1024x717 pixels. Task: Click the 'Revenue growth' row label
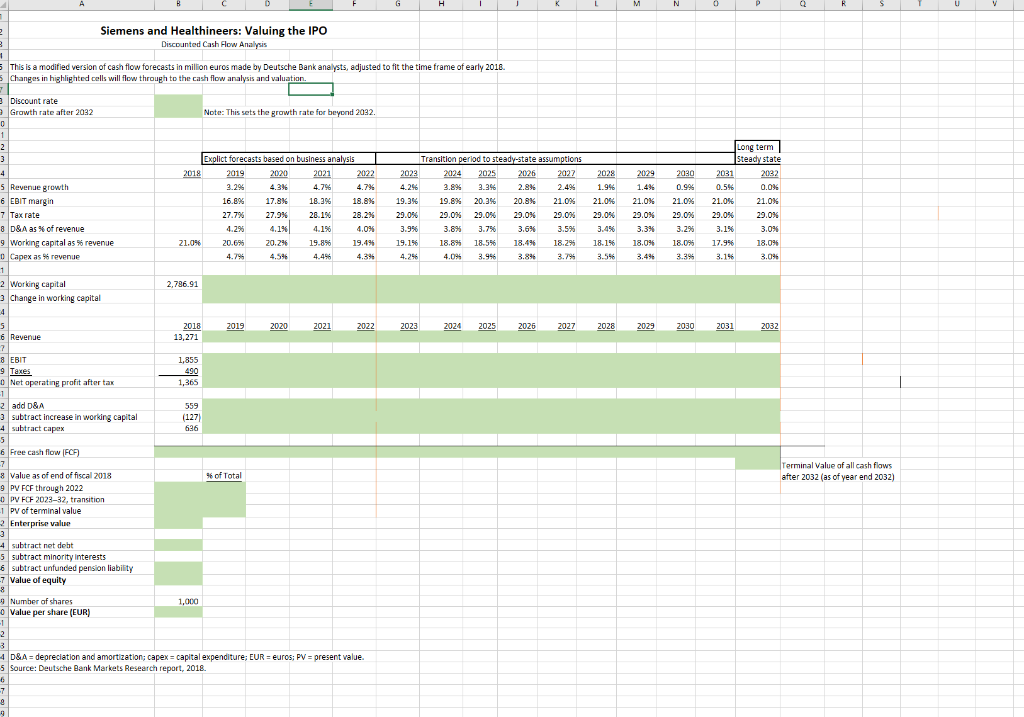point(39,187)
